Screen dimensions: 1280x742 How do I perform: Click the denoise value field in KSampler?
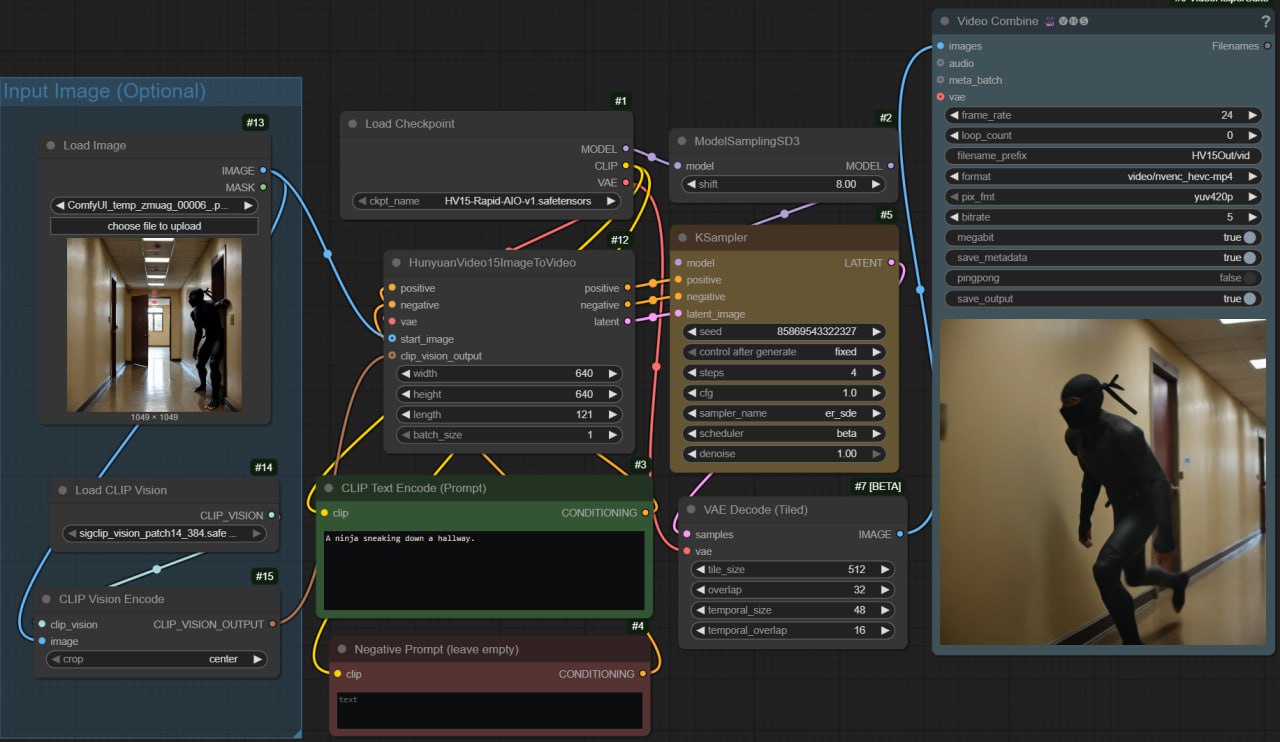click(x=785, y=454)
